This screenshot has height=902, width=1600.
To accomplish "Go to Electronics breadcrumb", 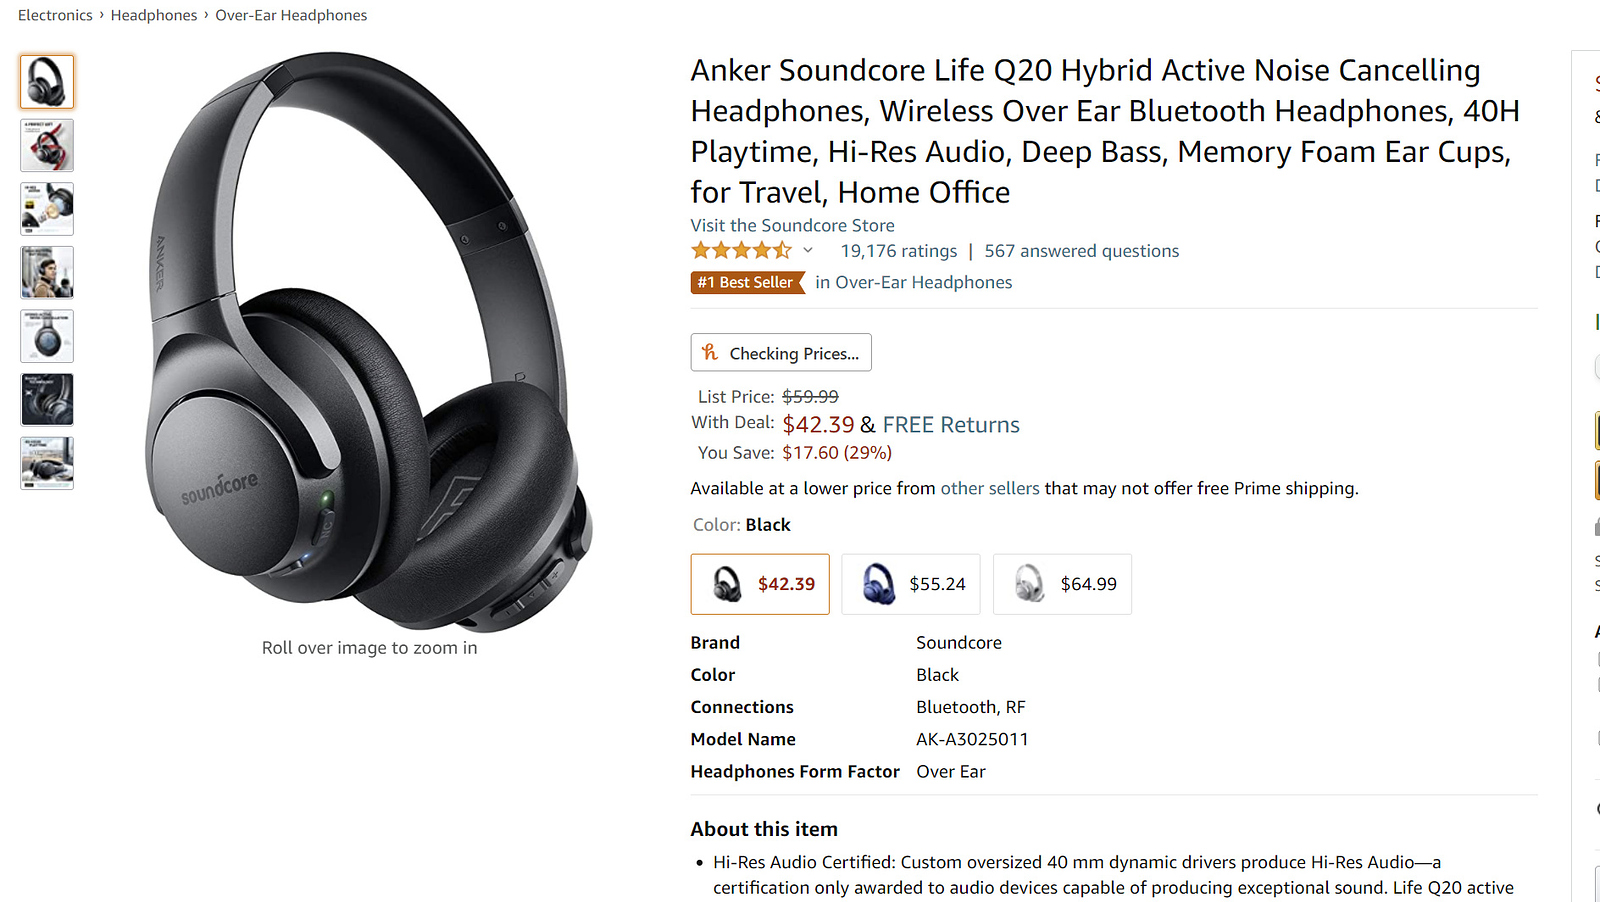I will tap(55, 15).
